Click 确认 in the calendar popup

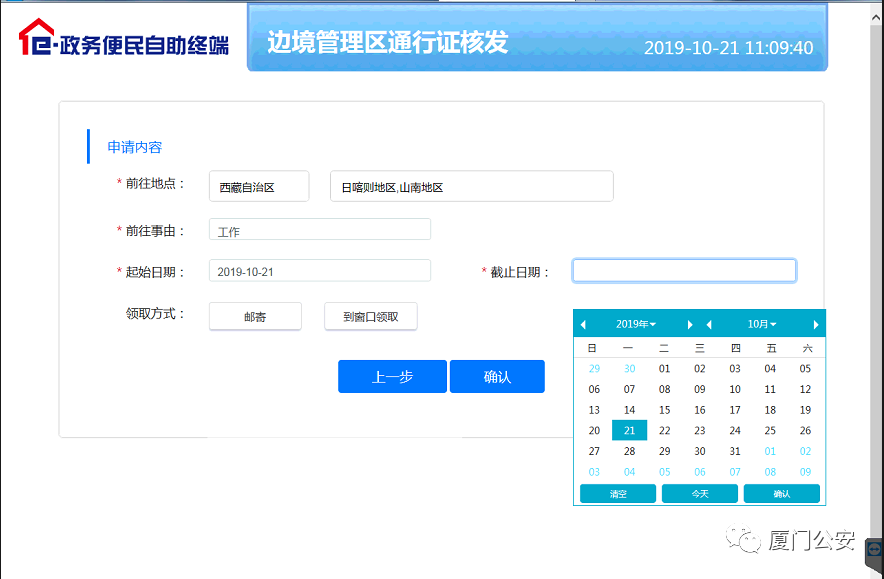coord(781,494)
